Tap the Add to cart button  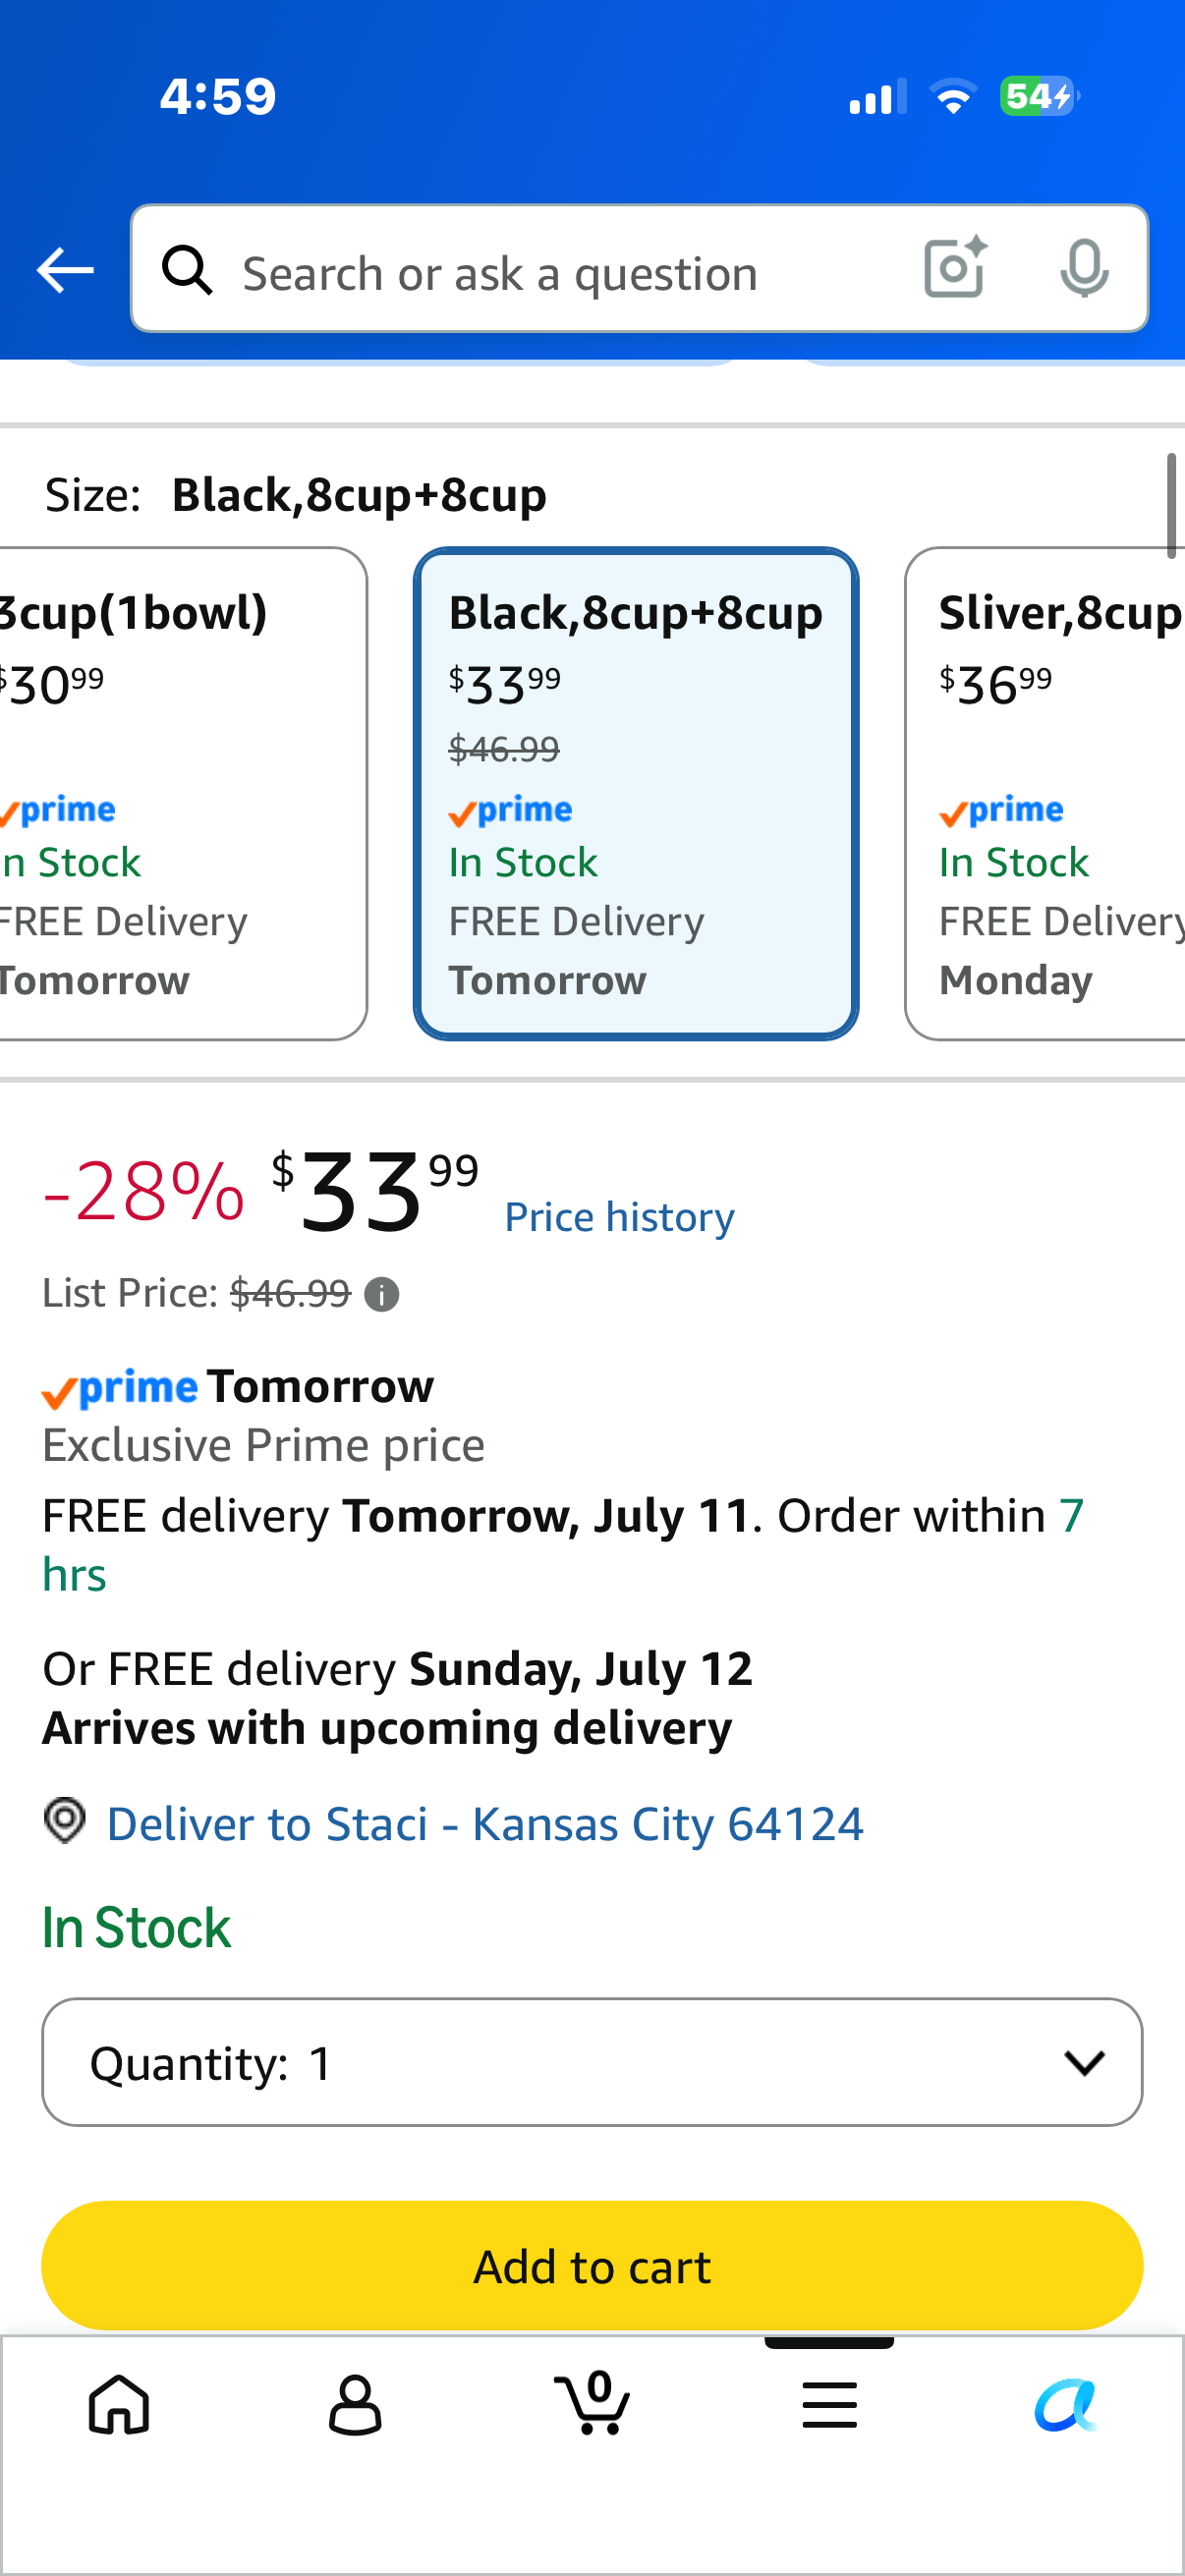(592, 2265)
